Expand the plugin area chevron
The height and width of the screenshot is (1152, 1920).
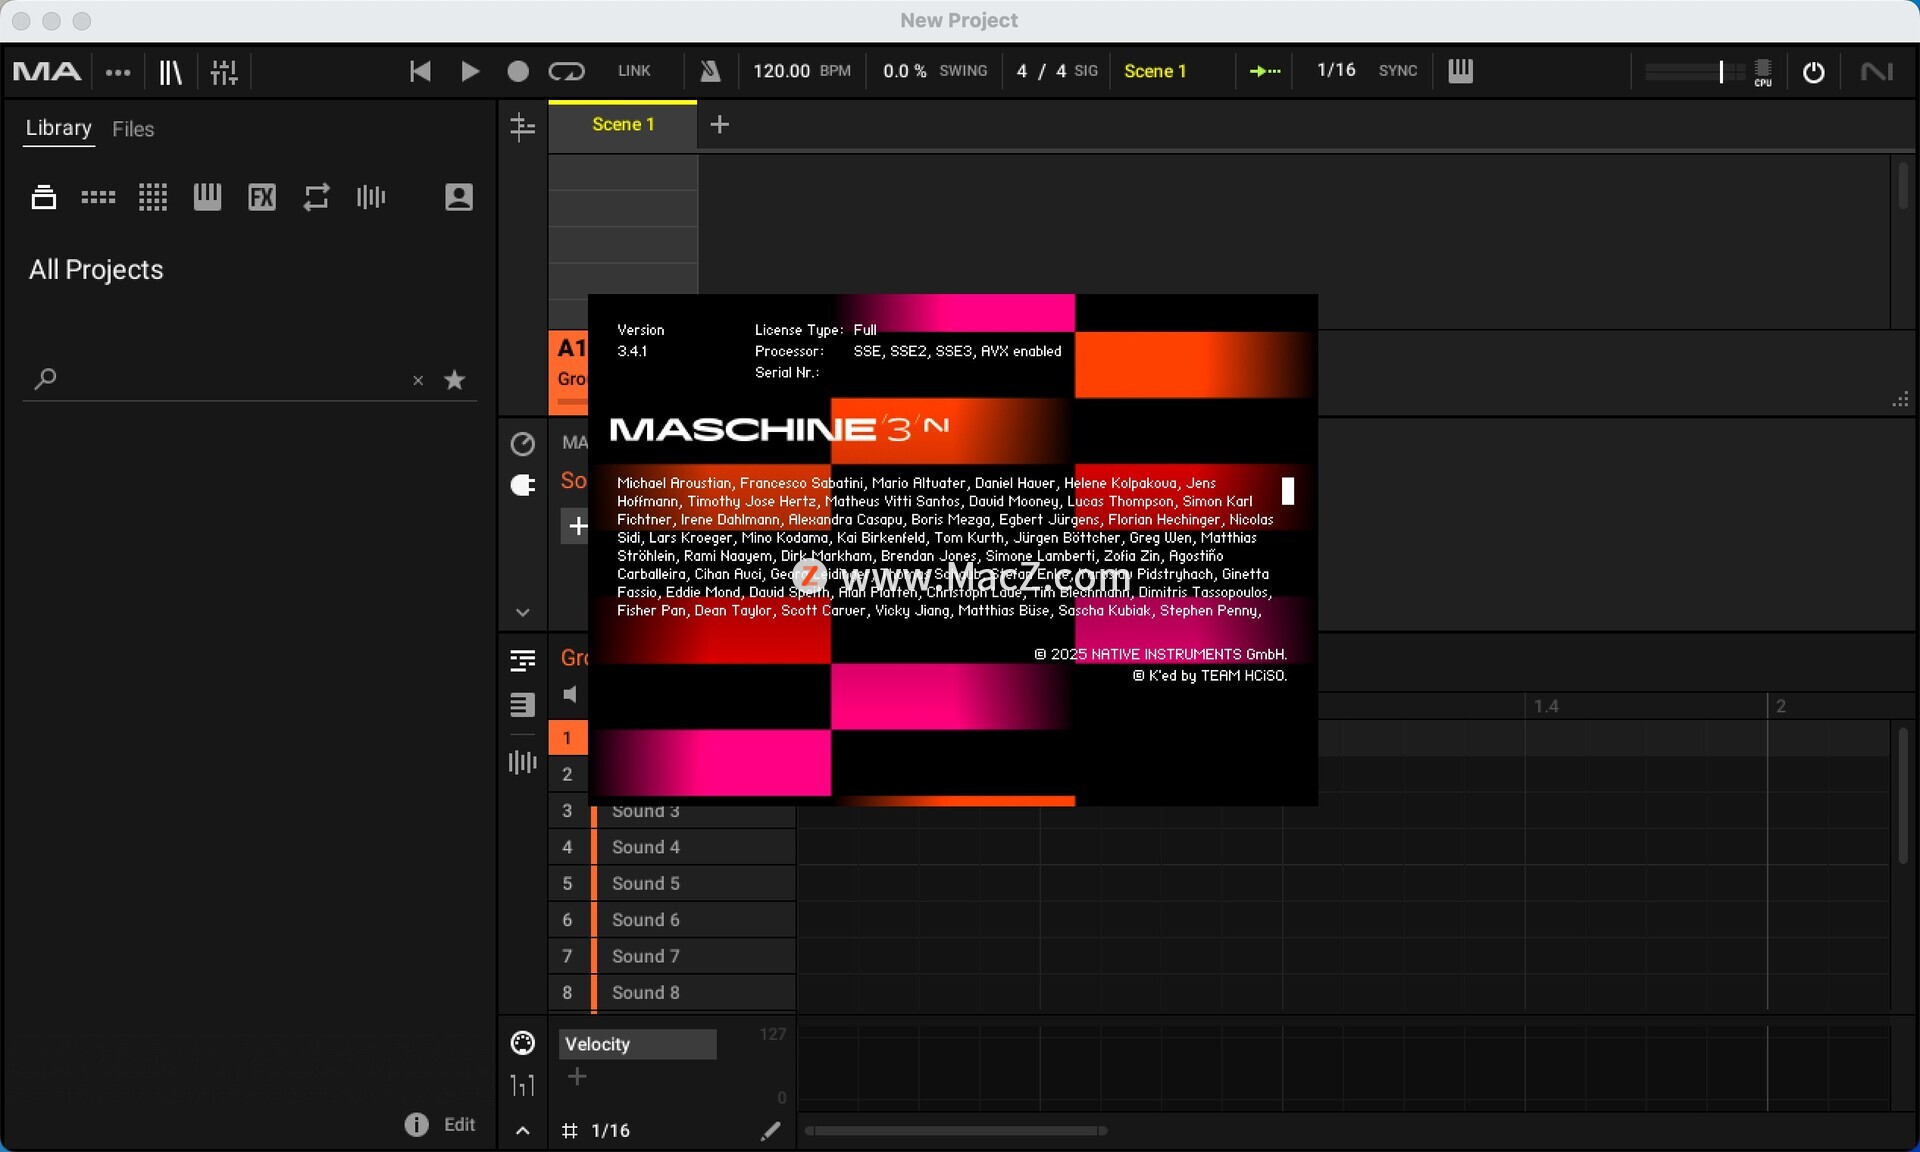coord(522,612)
